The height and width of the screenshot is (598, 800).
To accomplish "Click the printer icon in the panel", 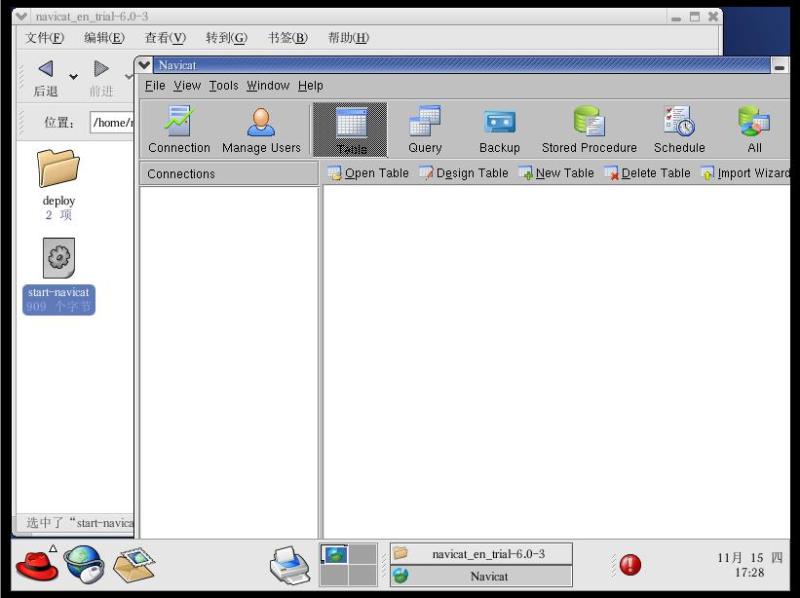I will pos(290,566).
